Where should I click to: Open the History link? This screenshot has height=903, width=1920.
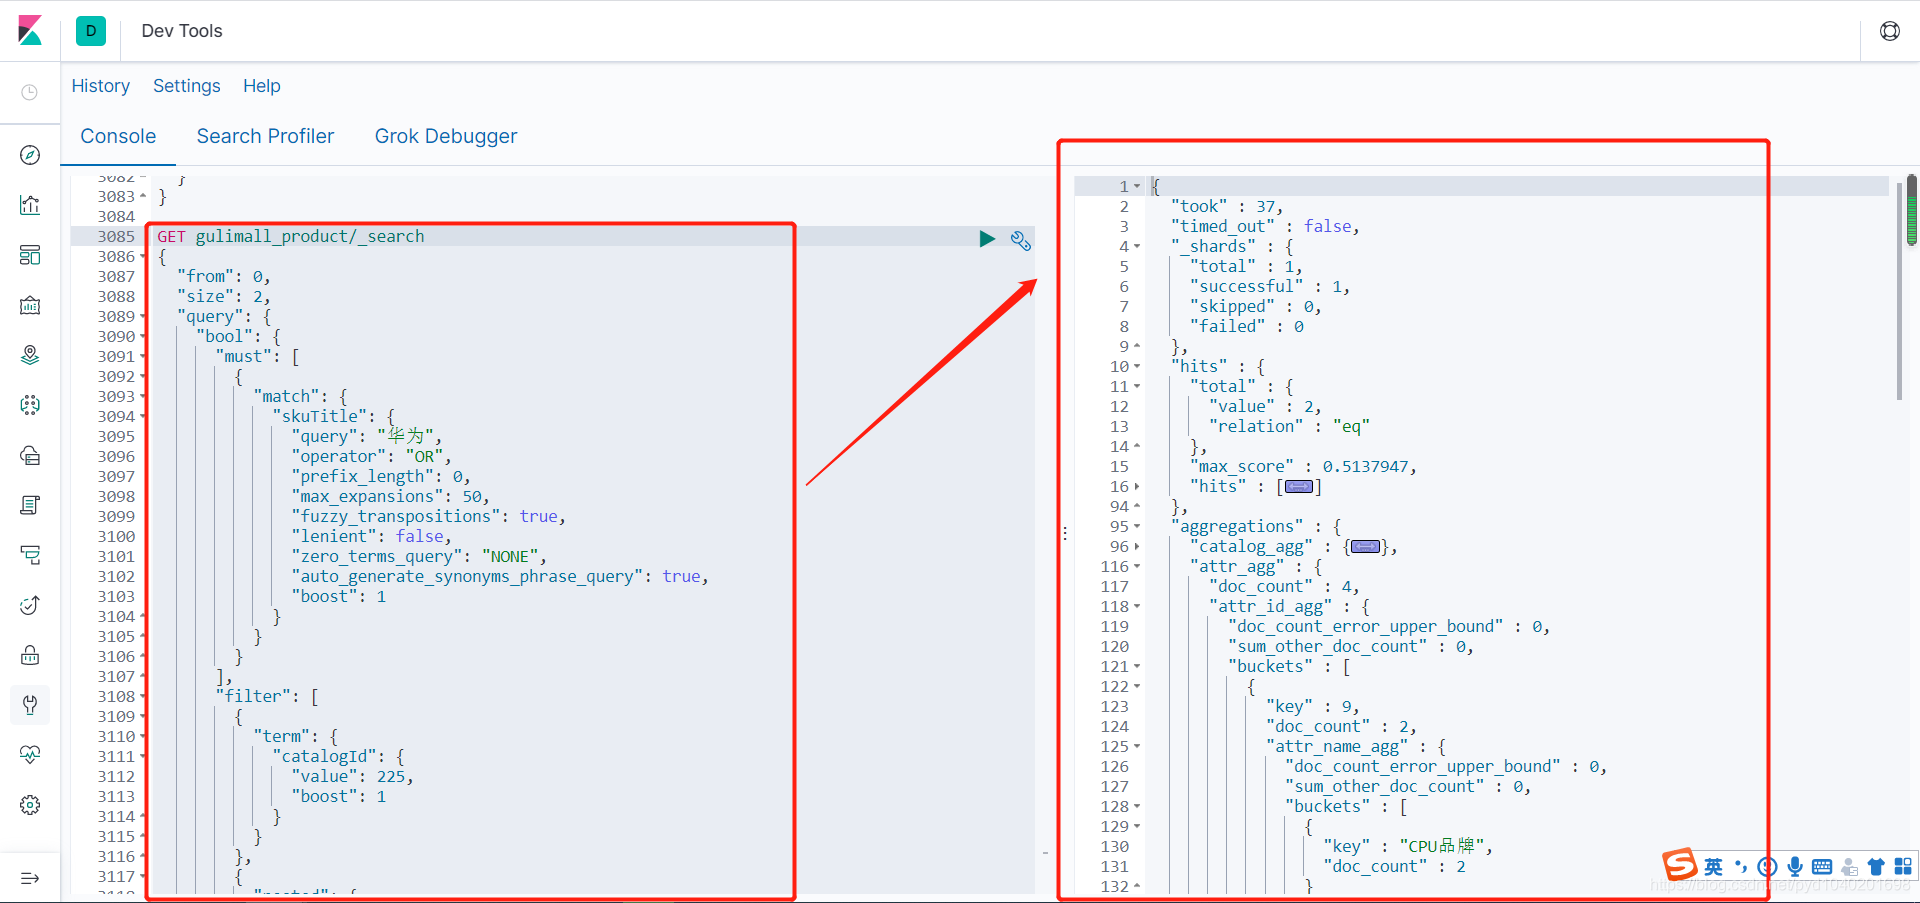coord(100,86)
